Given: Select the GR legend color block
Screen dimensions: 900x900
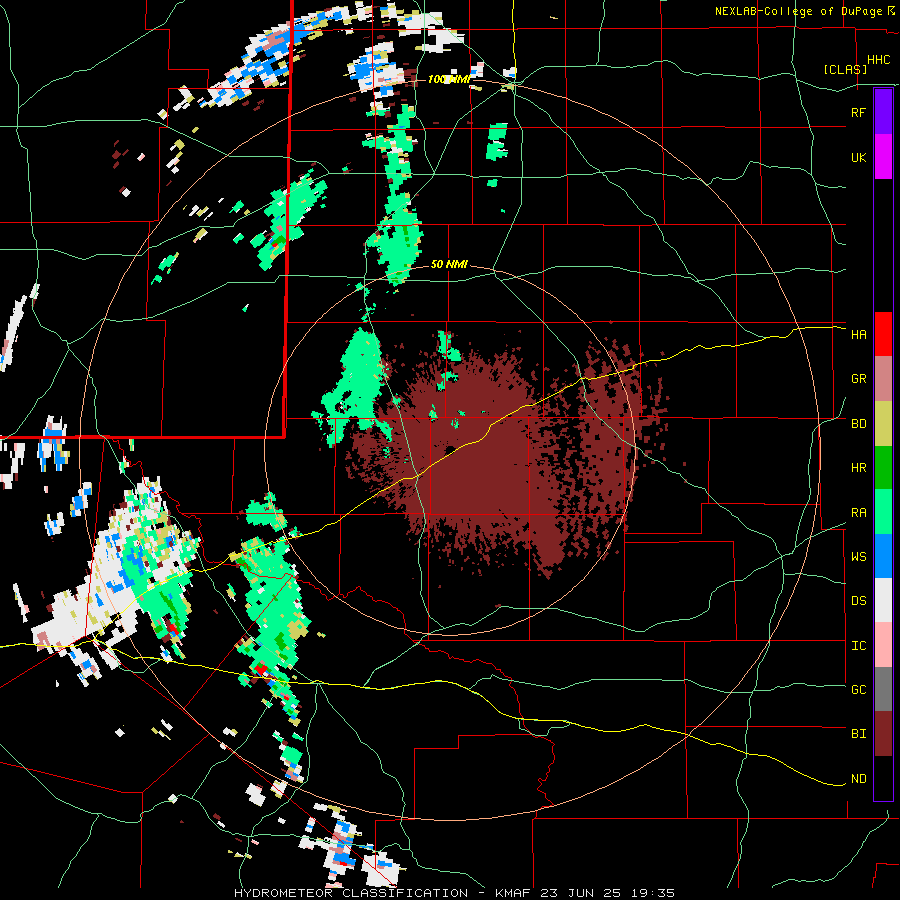Looking at the screenshot, I should (x=883, y=379).
